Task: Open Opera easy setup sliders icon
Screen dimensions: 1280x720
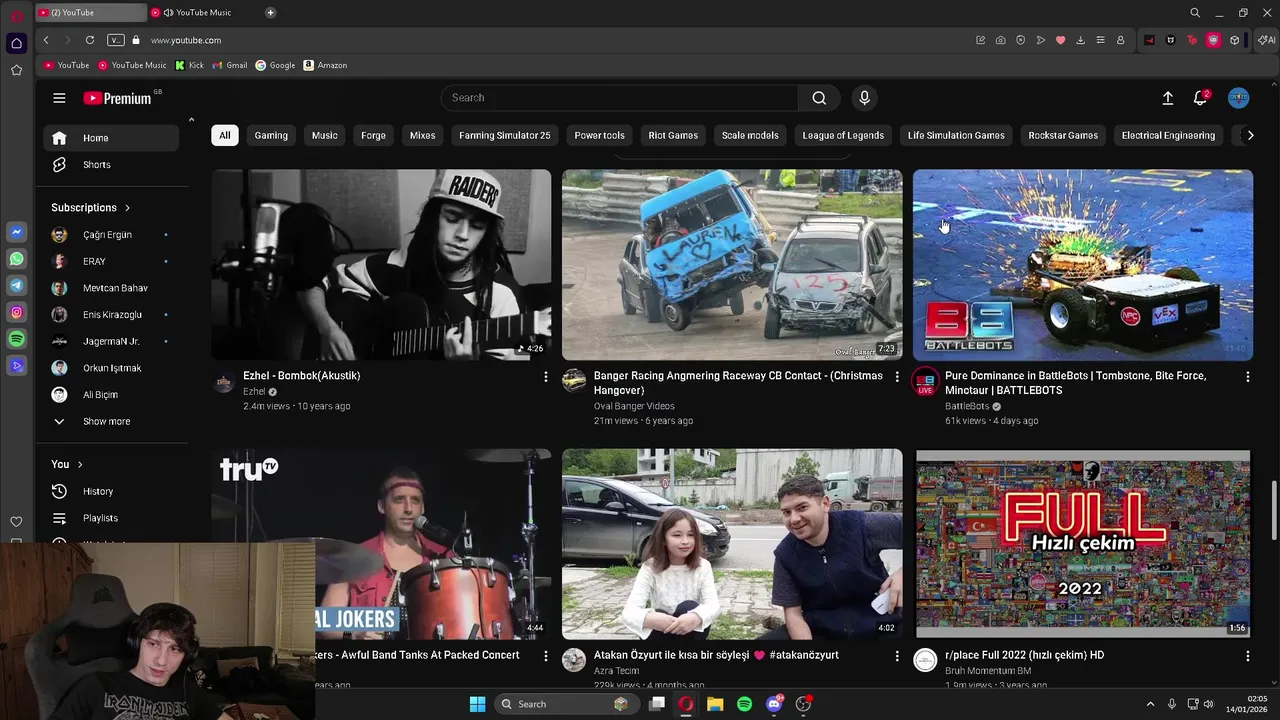Action: tap(1100, 40)
